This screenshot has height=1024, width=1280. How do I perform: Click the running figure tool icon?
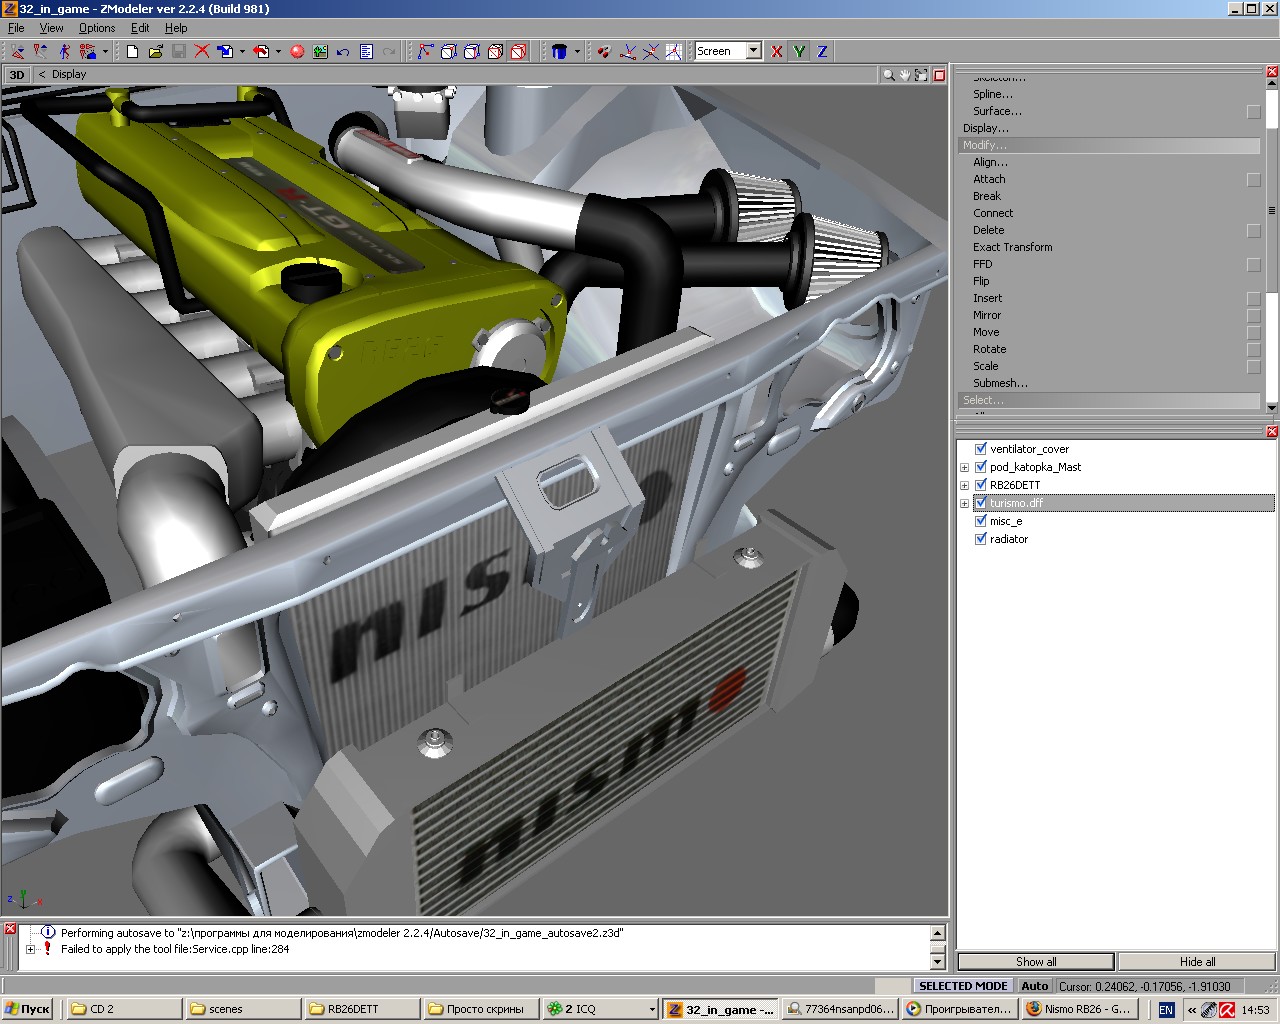coord(65,51)
